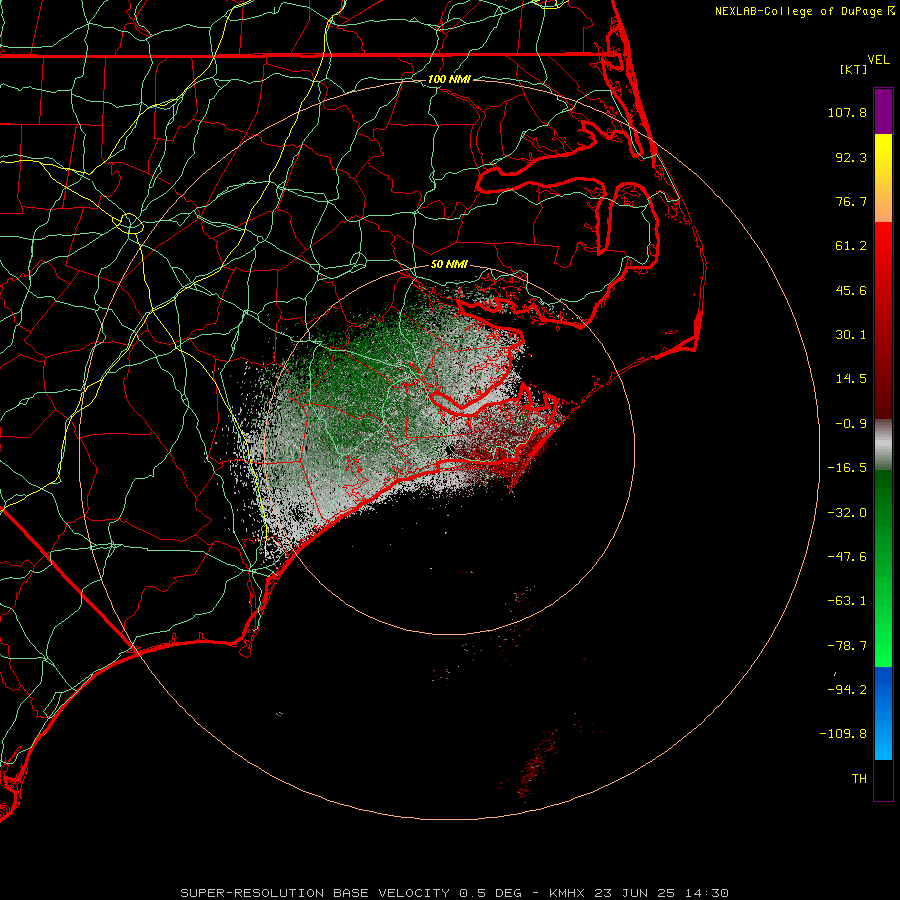Click the 23 JUN 25 14:30 timestamp

point(661,893)
